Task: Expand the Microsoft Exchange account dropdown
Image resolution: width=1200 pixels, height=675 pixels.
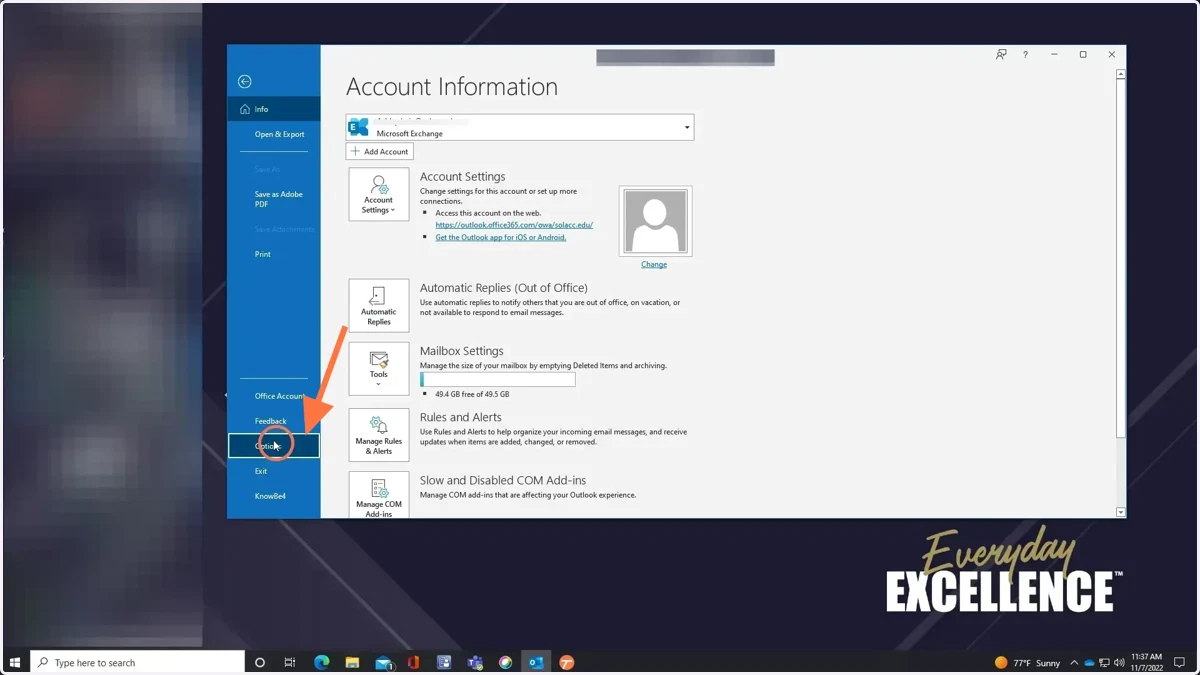Action: coord(687,127)
